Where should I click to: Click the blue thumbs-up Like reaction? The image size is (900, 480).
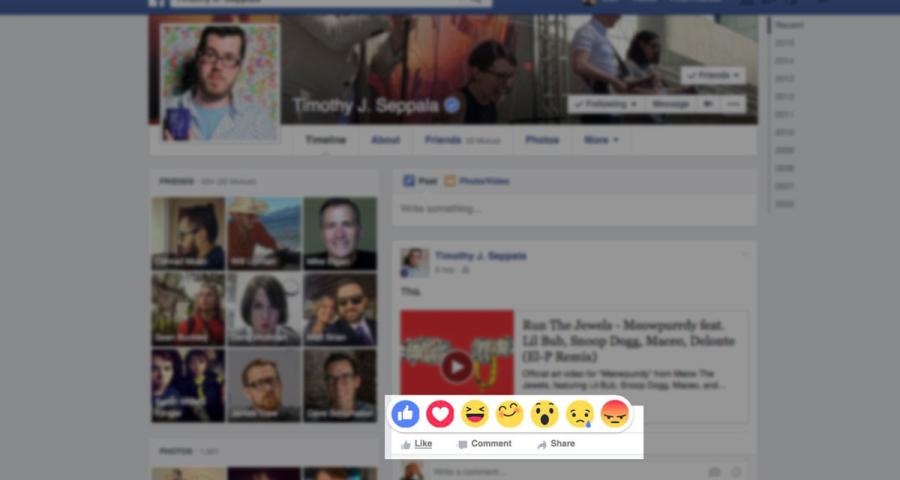(x=405, y=413)
